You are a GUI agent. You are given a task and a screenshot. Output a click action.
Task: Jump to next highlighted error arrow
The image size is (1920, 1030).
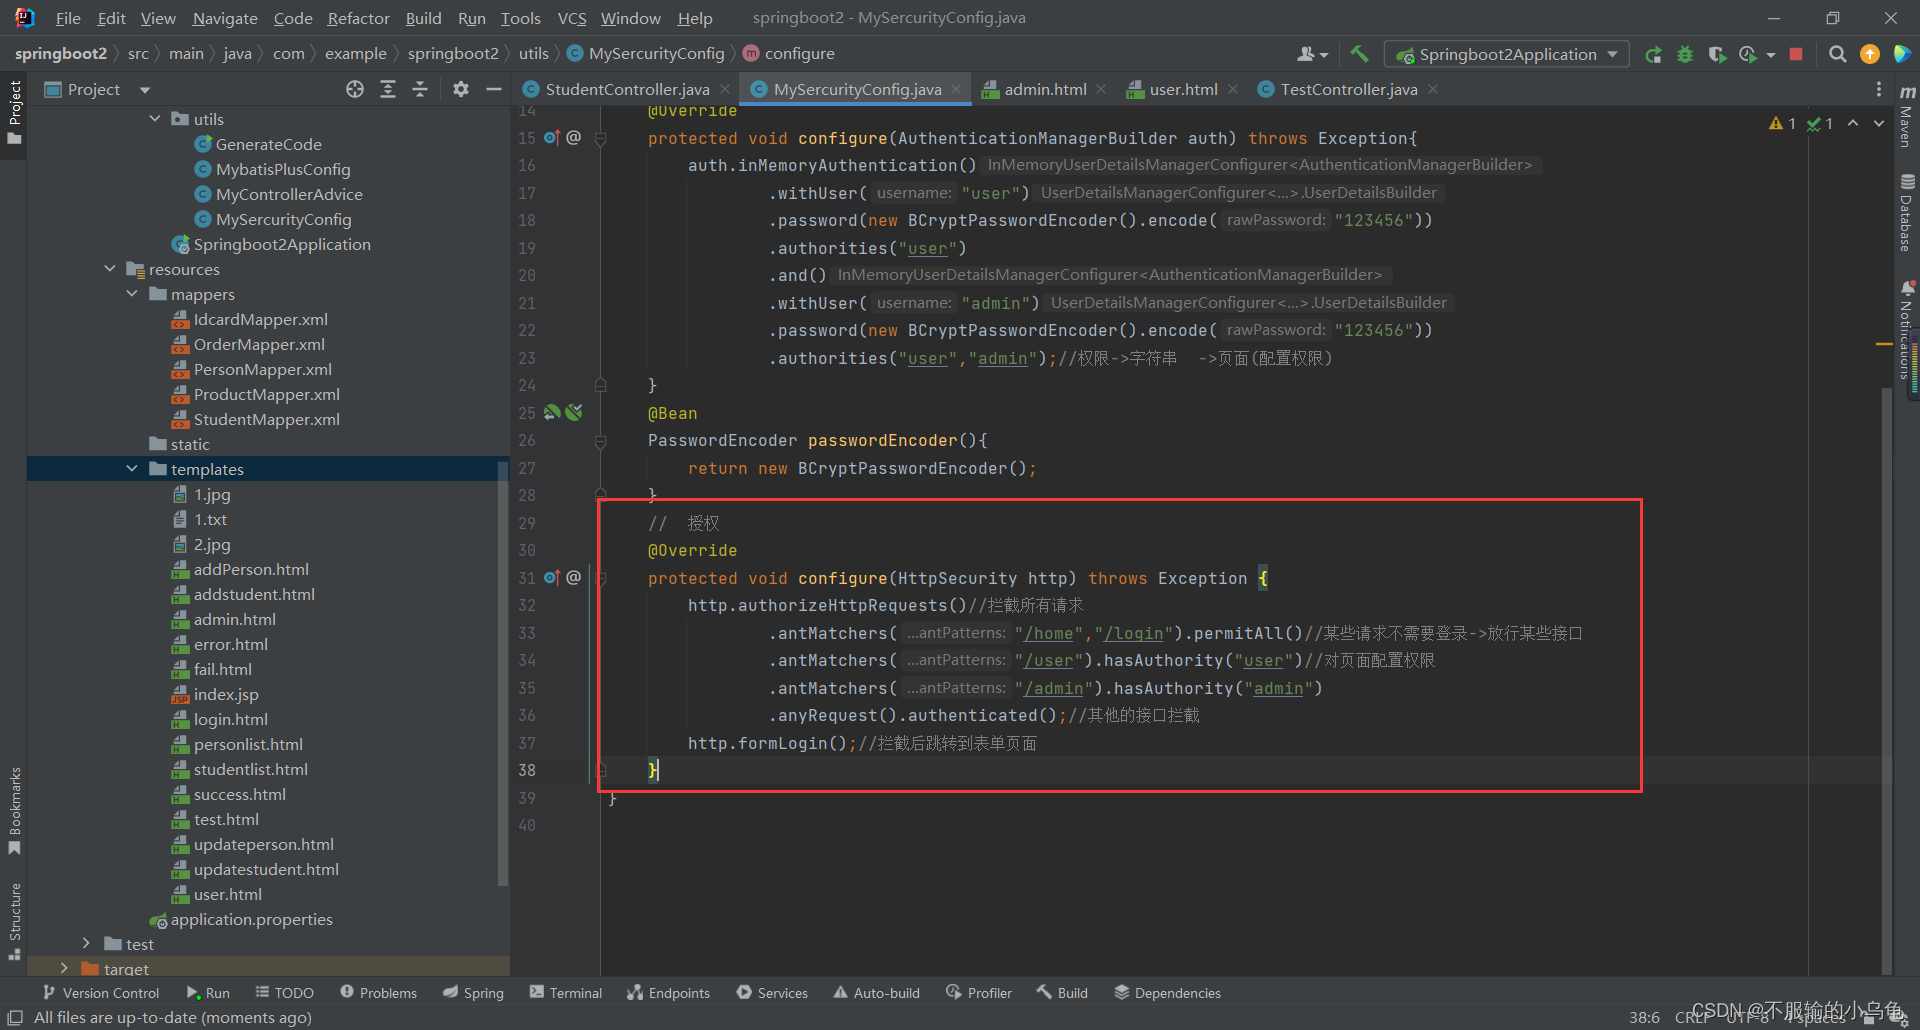pyautogui.click(x=1879, y=123)
